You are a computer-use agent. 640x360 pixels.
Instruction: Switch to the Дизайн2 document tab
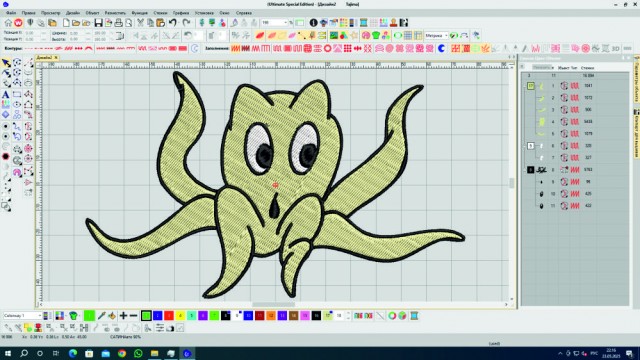[44, 58]
